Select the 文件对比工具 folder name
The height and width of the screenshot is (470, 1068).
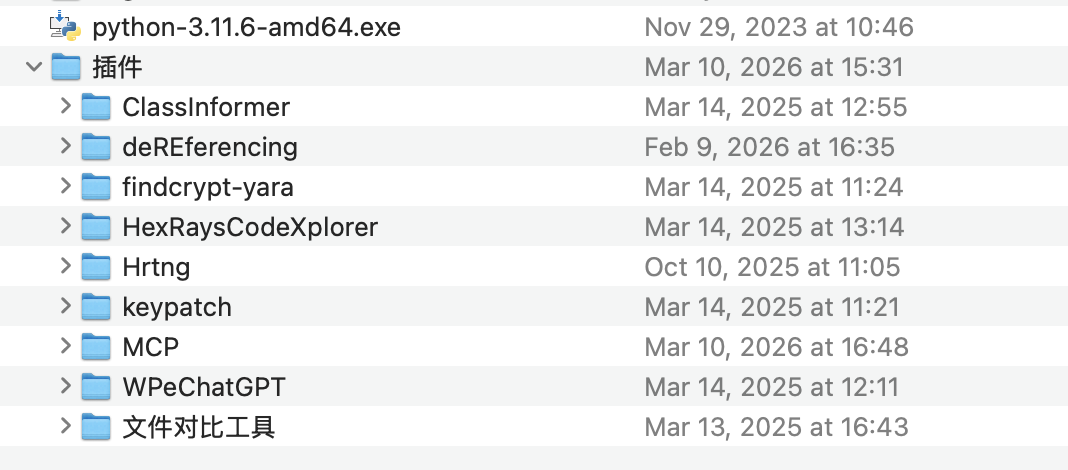click(198, 427)
